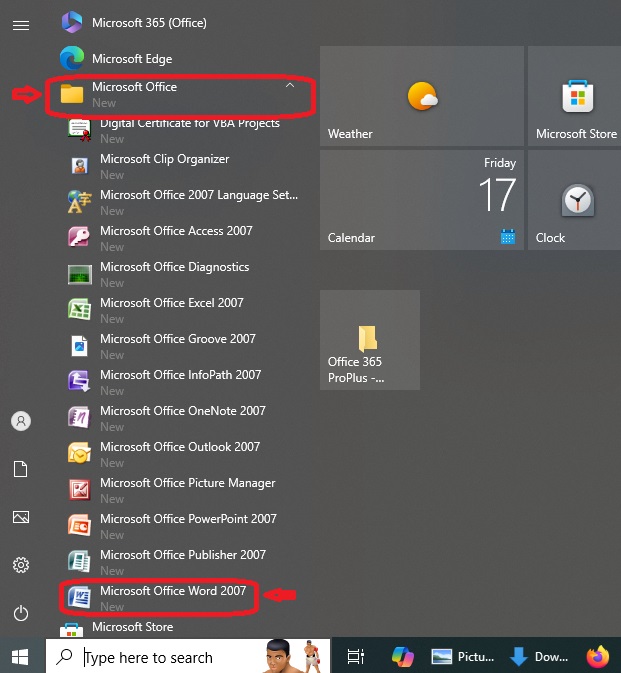Open Task View from the taskbar

[x=356, y=657]
